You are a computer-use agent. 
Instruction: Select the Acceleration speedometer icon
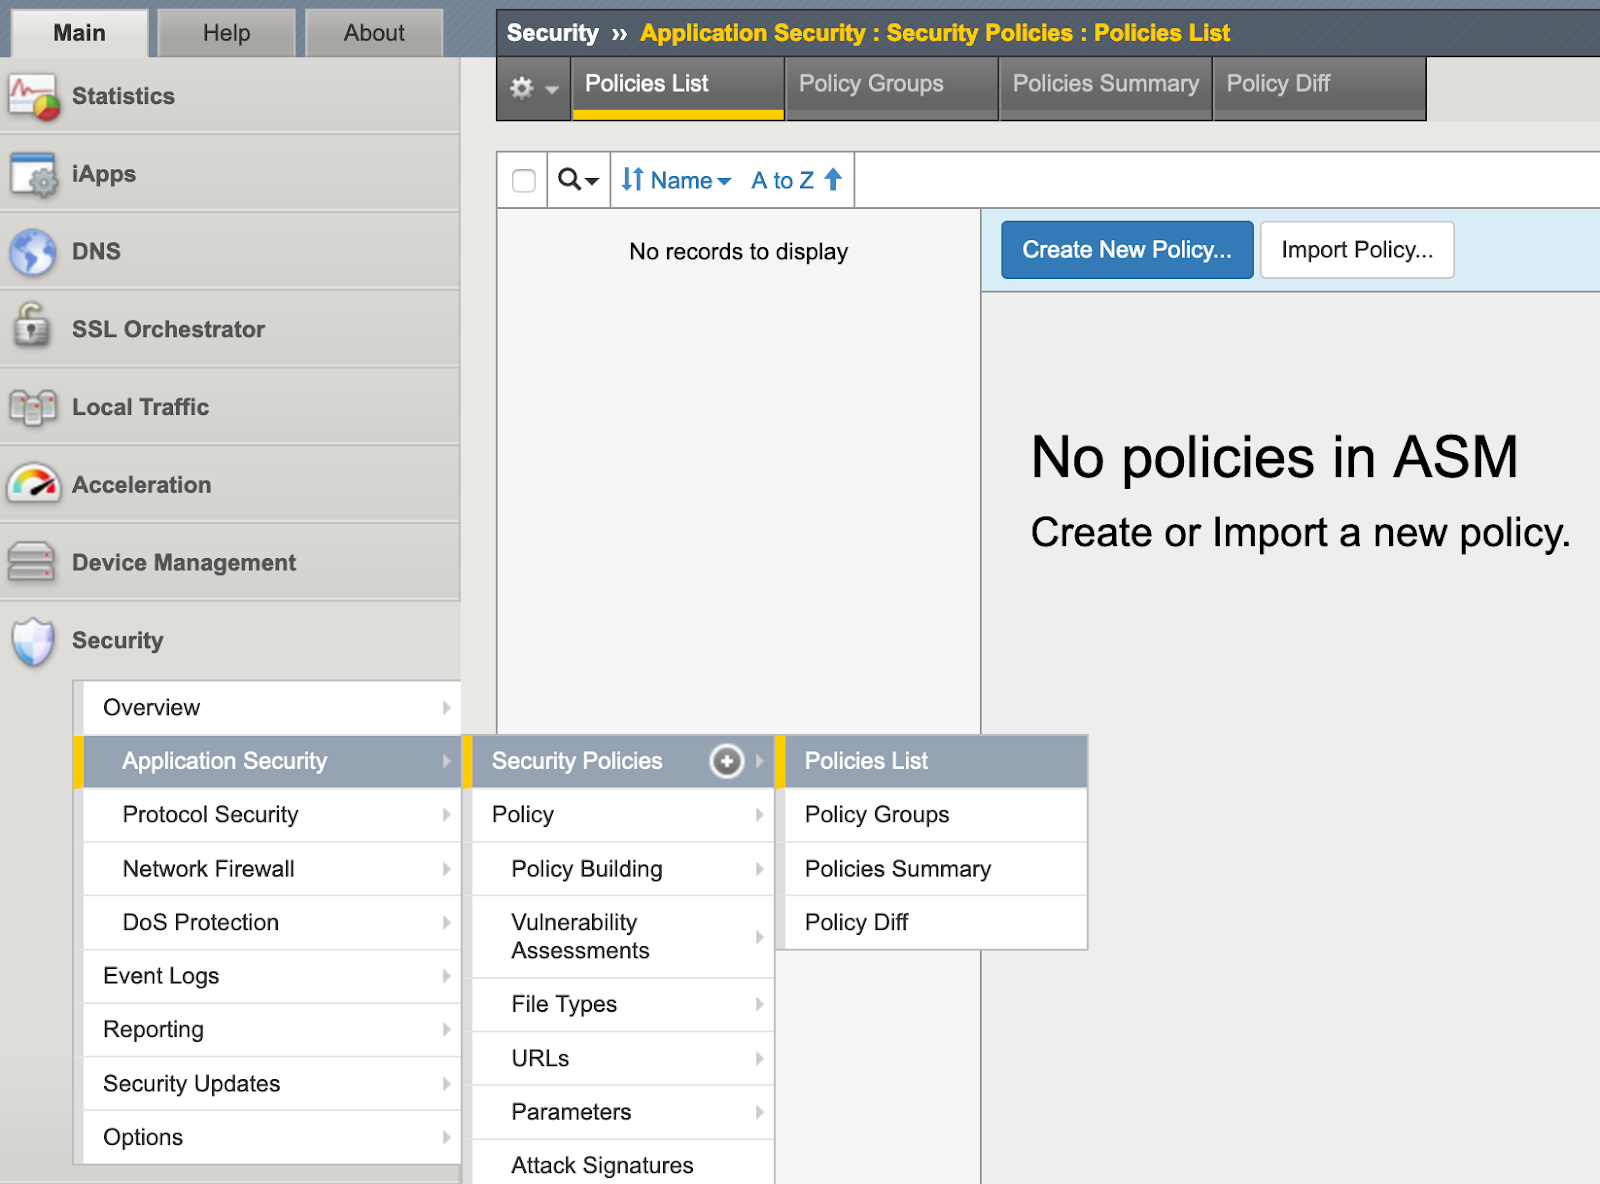pyautogui.click(x=31, y=484)
